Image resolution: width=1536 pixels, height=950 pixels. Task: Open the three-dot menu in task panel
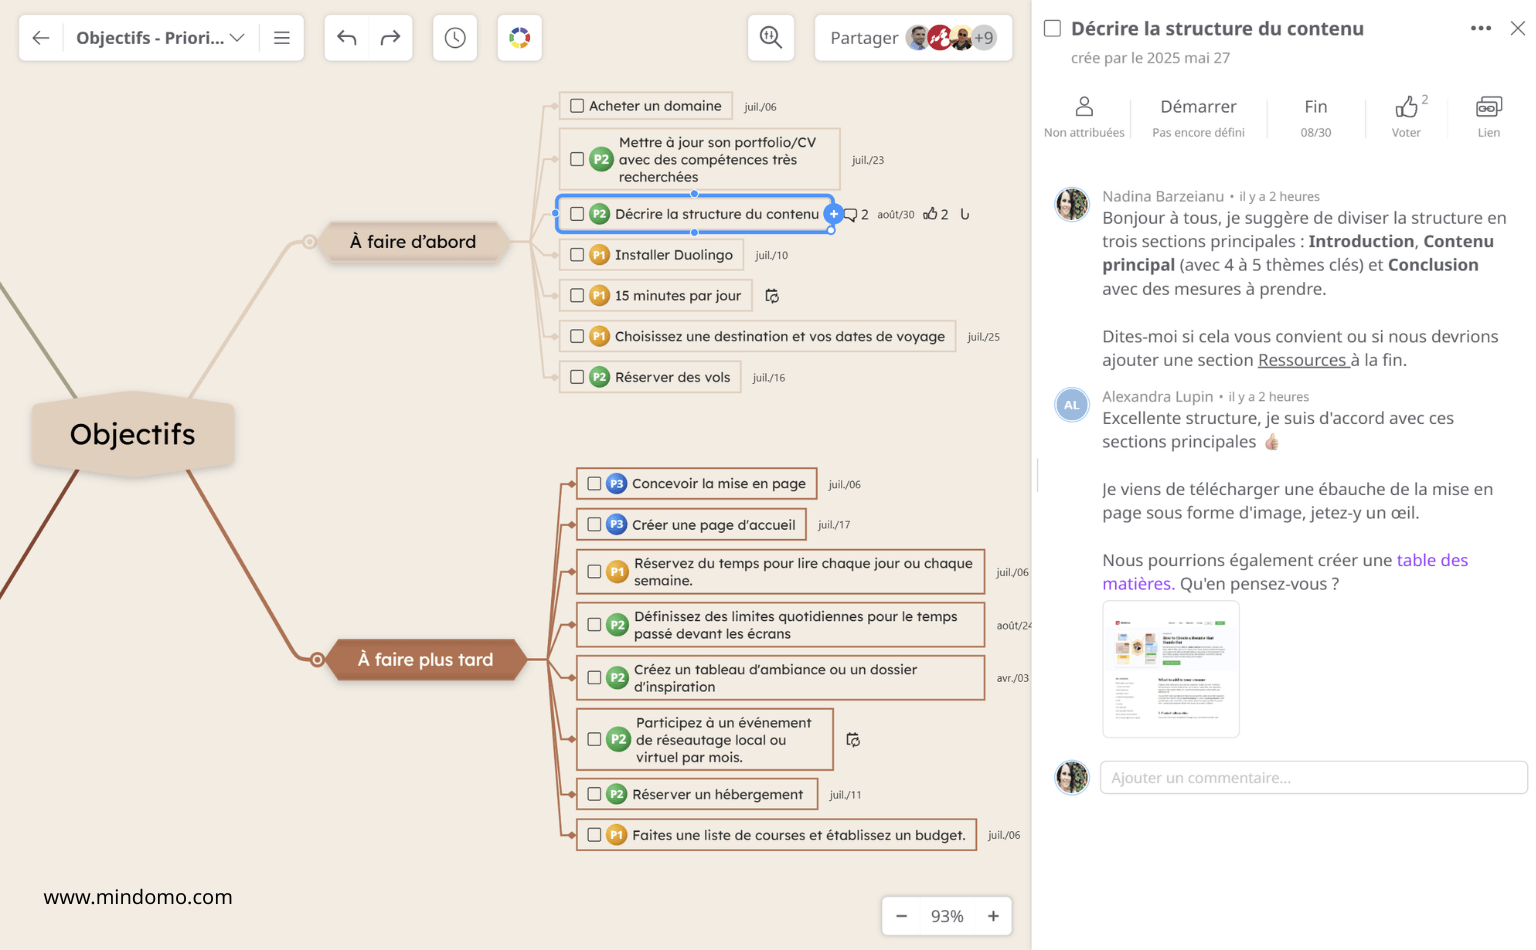click(x=1480, y=29)
